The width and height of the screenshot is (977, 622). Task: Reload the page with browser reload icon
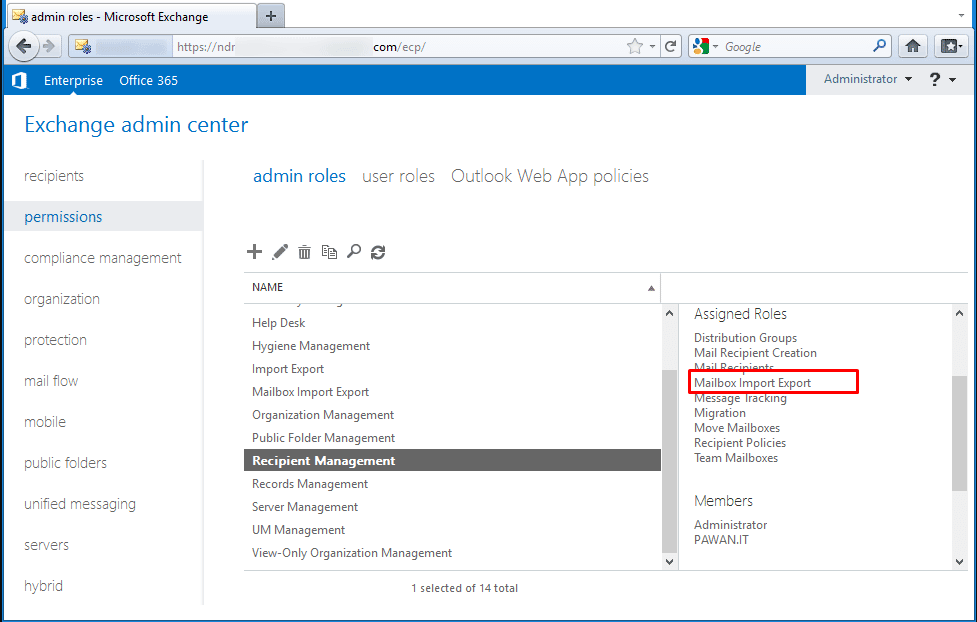[x=670, y=46]
